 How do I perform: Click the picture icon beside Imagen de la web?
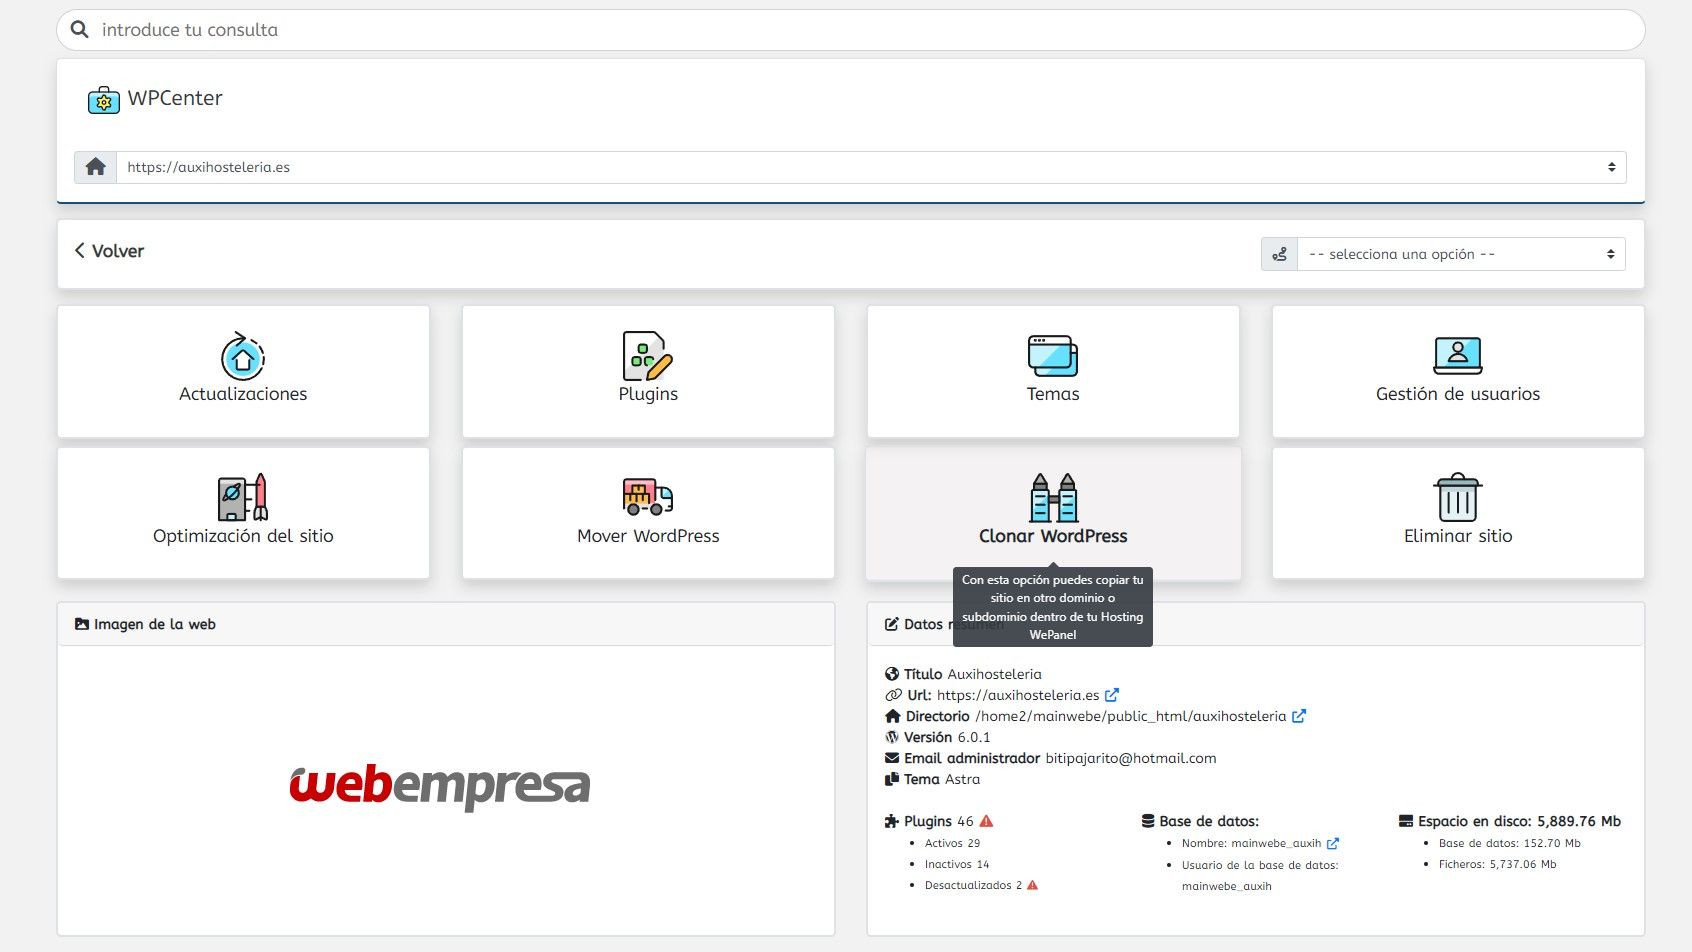pos(82,624)
